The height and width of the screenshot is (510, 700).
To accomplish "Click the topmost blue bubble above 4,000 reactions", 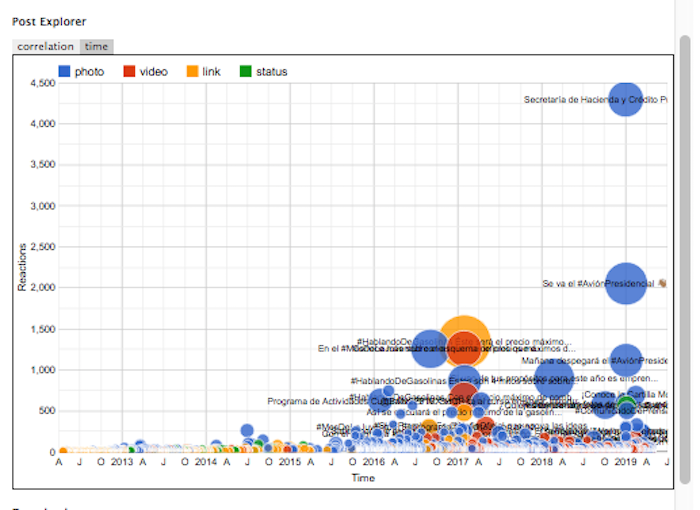I will (x=625, y=98).
